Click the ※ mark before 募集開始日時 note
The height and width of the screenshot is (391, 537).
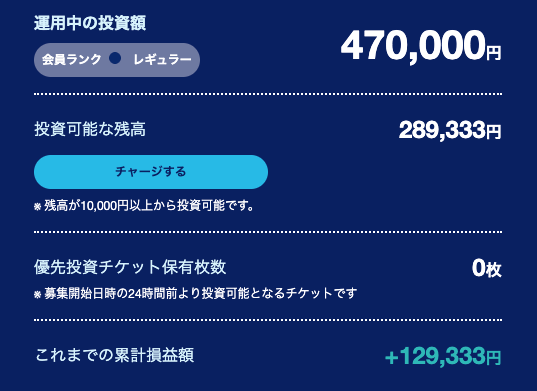click(38, 295)
